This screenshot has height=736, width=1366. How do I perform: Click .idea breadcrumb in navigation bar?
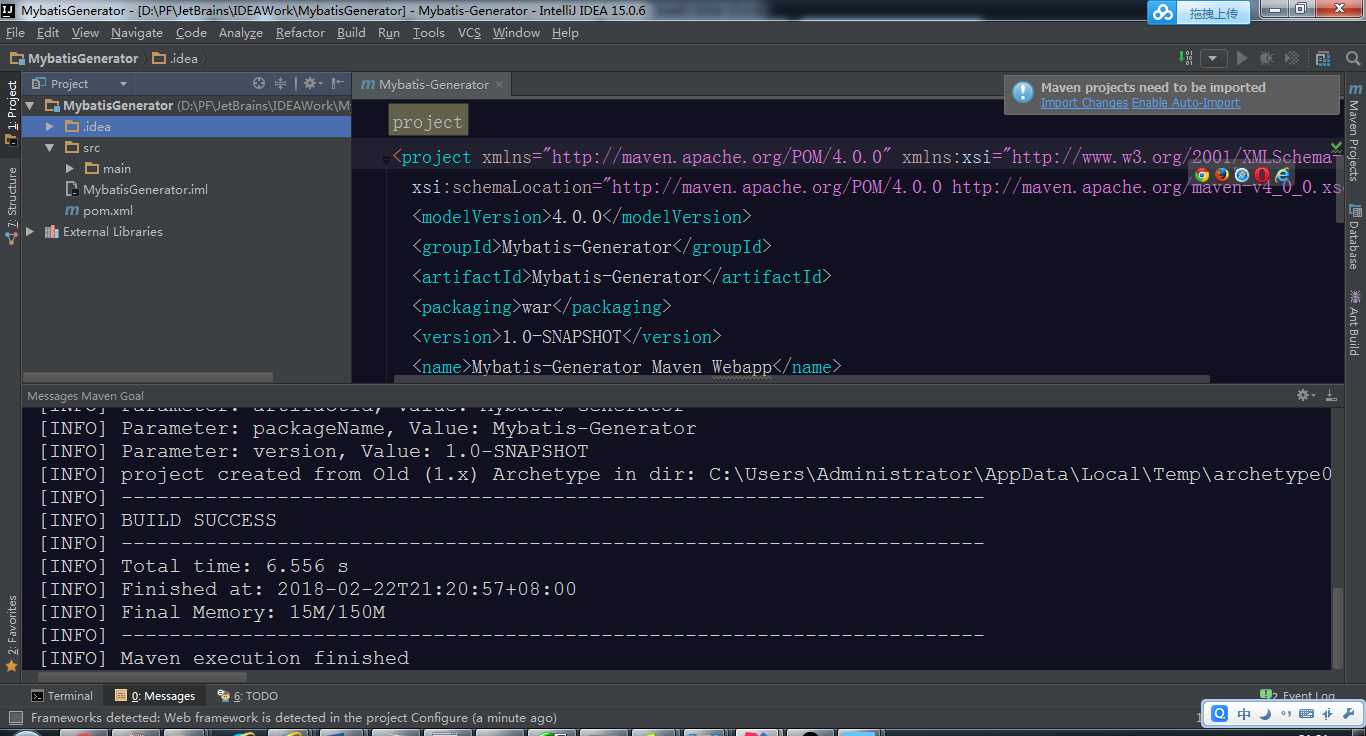tap(175, 58)
